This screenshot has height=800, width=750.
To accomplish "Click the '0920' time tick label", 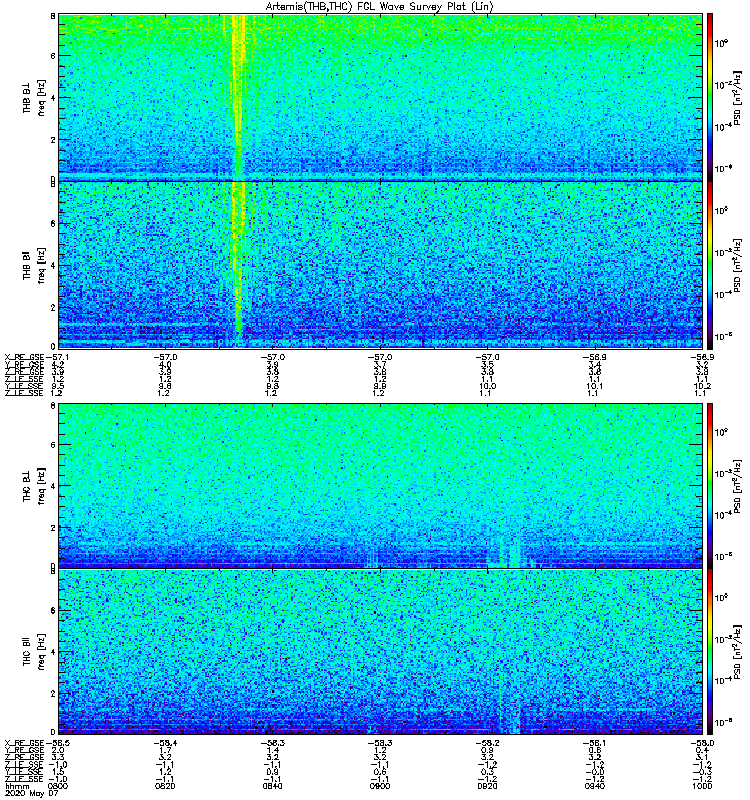I will (487, 786).
